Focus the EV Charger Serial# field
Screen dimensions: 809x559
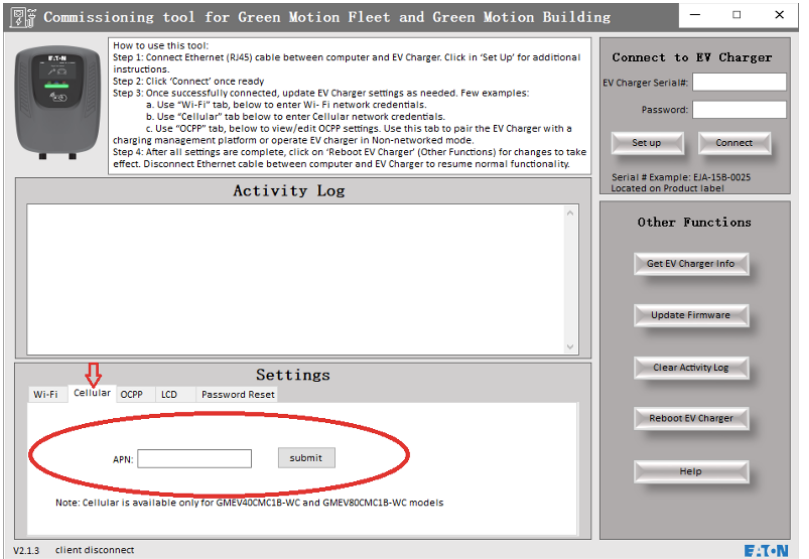[x=739, y=82]
